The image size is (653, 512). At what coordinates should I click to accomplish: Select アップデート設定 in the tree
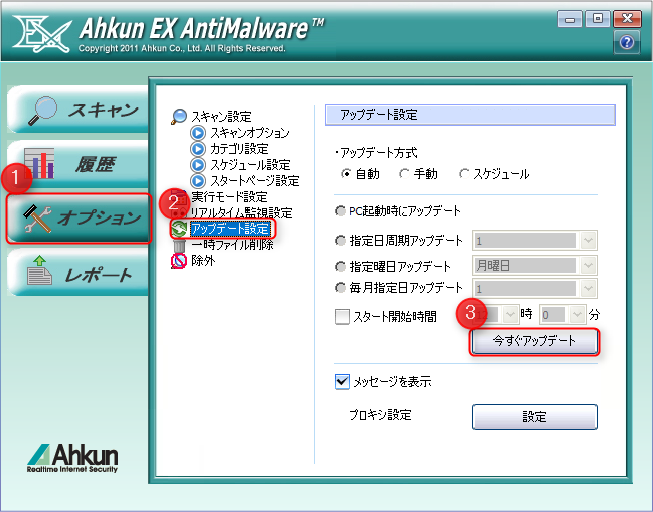click(230, 229)
